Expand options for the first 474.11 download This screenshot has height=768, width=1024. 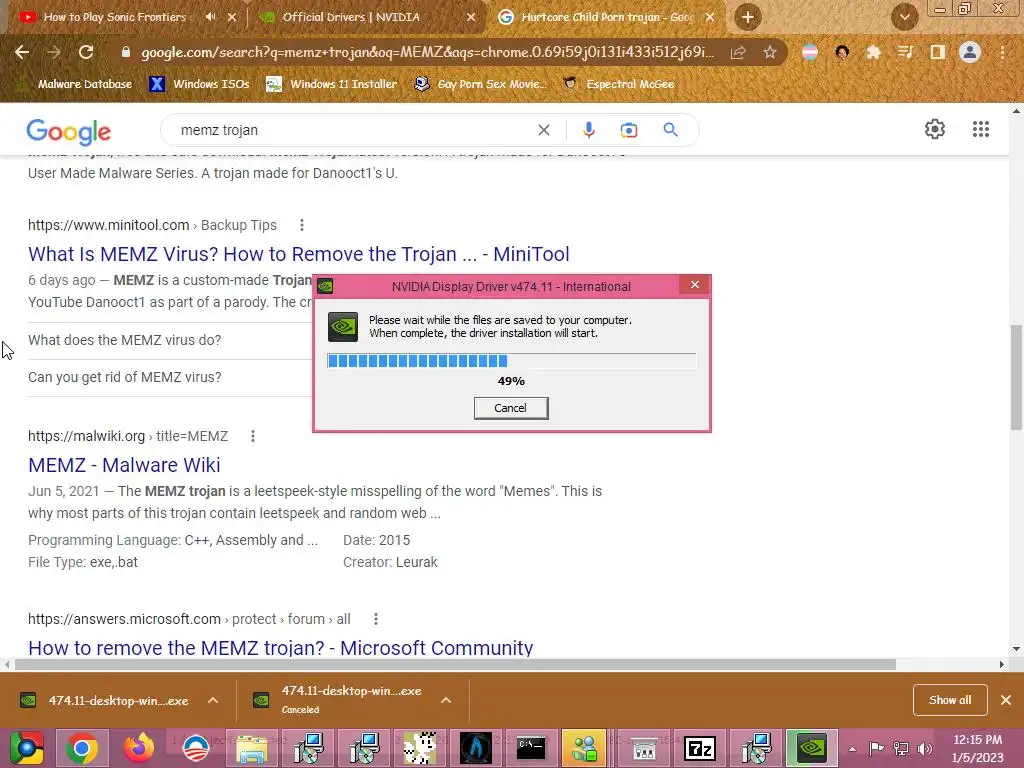point(213,700)
